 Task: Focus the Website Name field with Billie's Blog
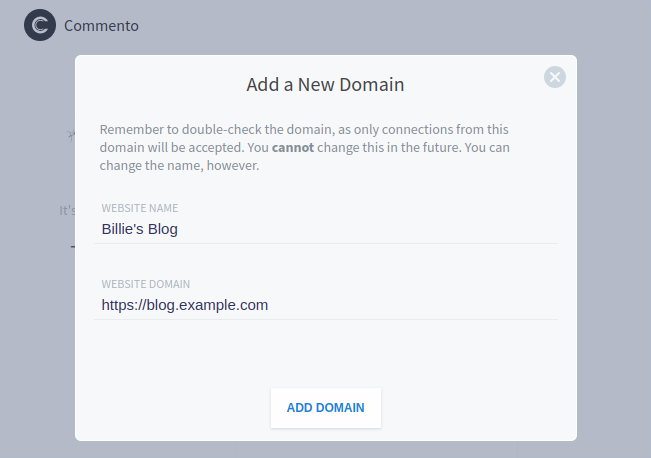(326, 229)
